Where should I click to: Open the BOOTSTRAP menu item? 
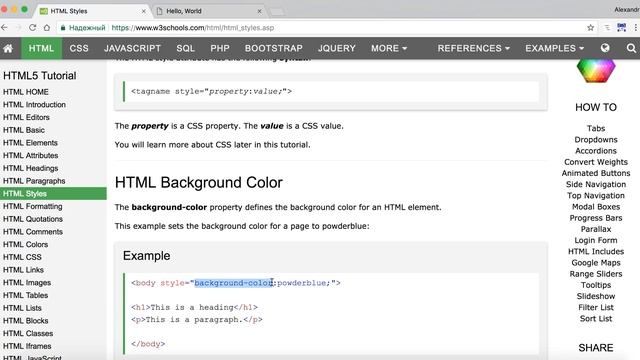[x=273, y=48]
